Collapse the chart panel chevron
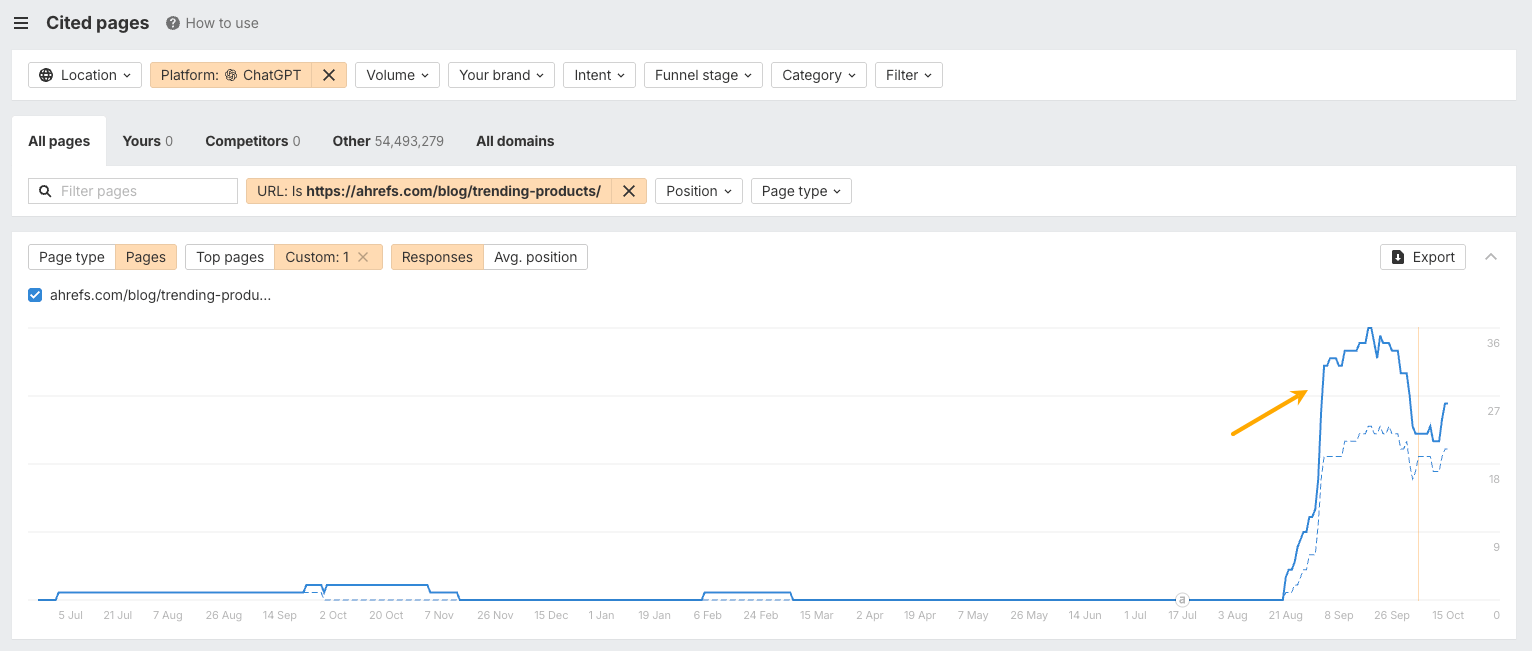Screen dimensions: 1532x651 pos(1491,257)
